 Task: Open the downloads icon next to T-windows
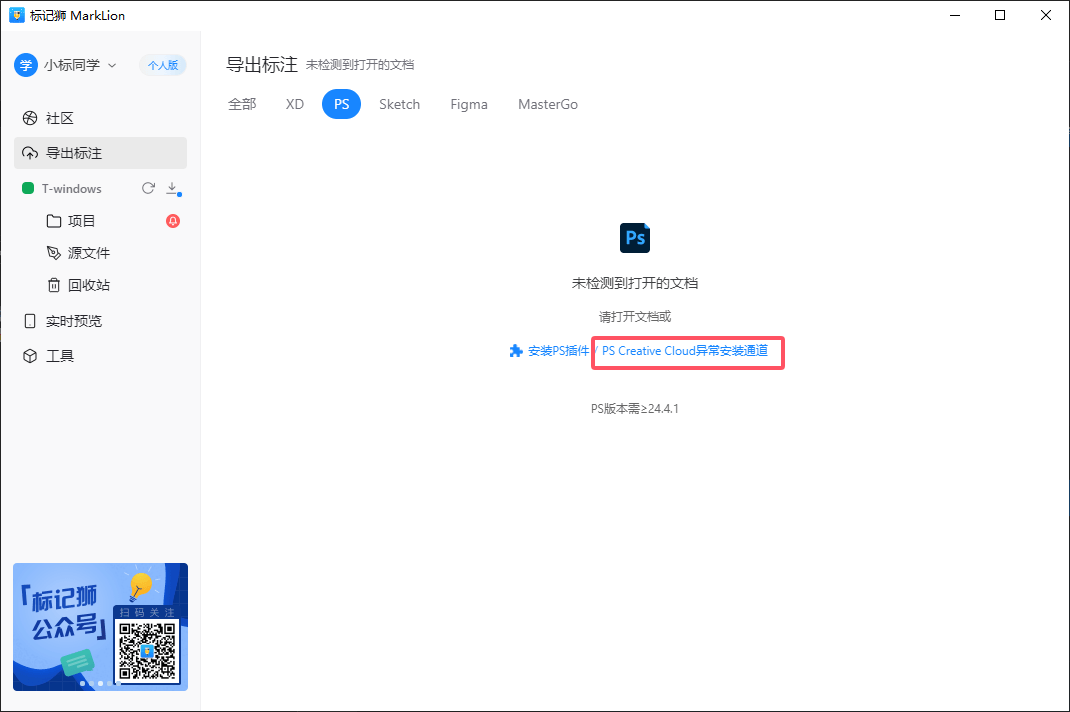pos(173,188)
